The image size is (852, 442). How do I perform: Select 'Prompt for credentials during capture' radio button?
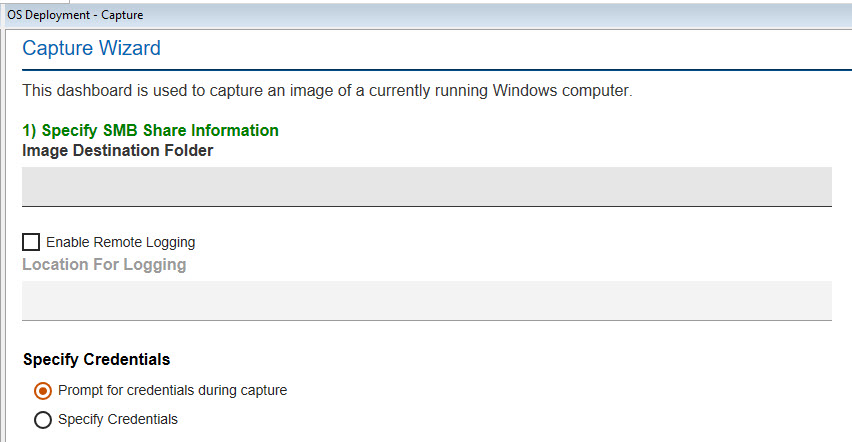43,391
